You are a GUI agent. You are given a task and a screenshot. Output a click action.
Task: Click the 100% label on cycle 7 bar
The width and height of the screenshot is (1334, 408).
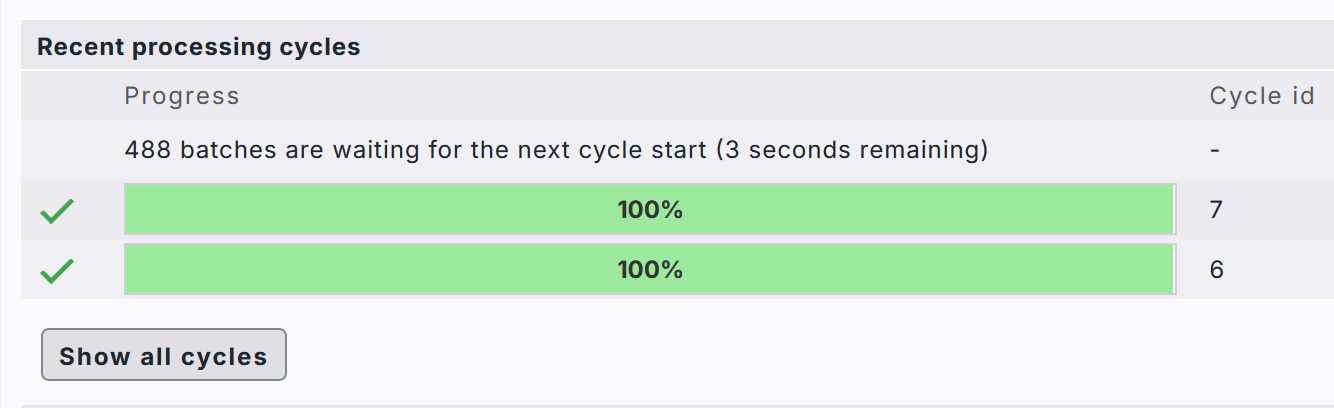650,210
